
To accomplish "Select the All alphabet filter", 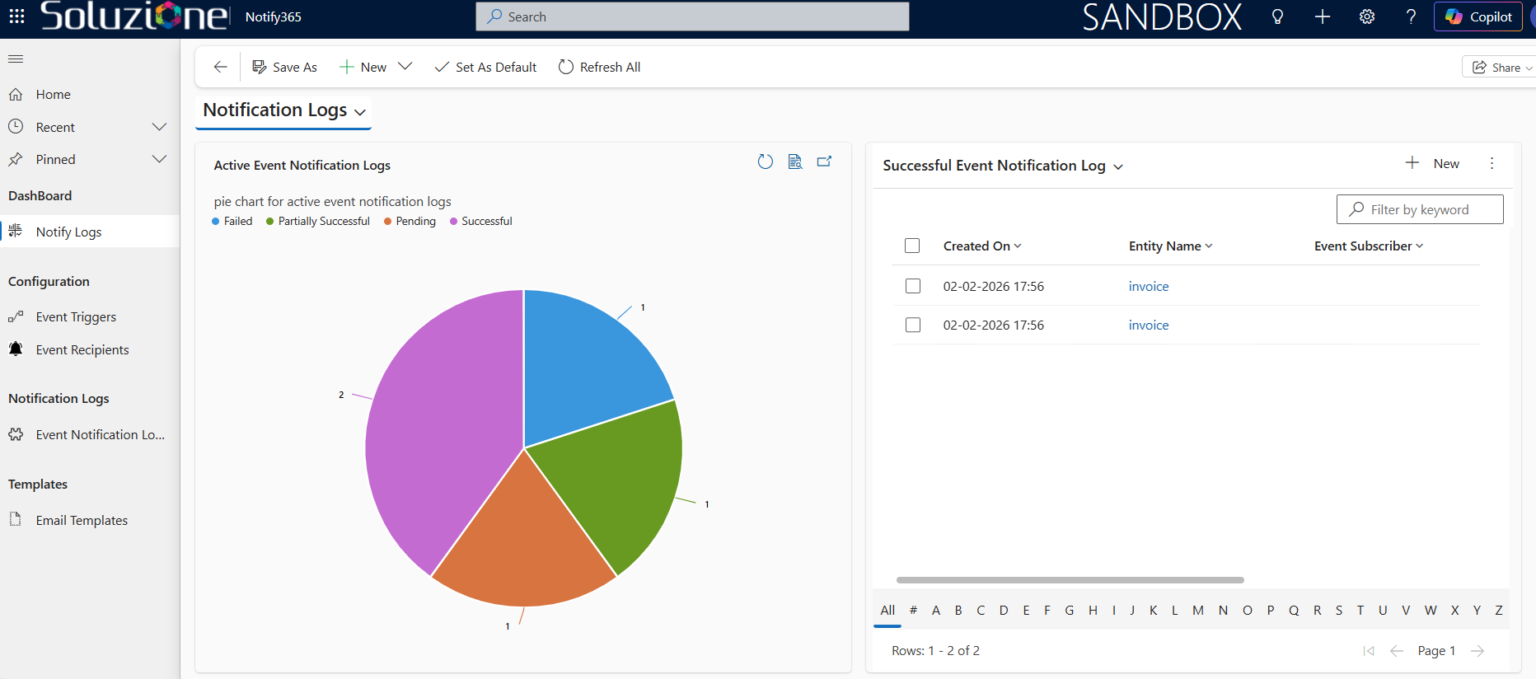I will (887, 610).
